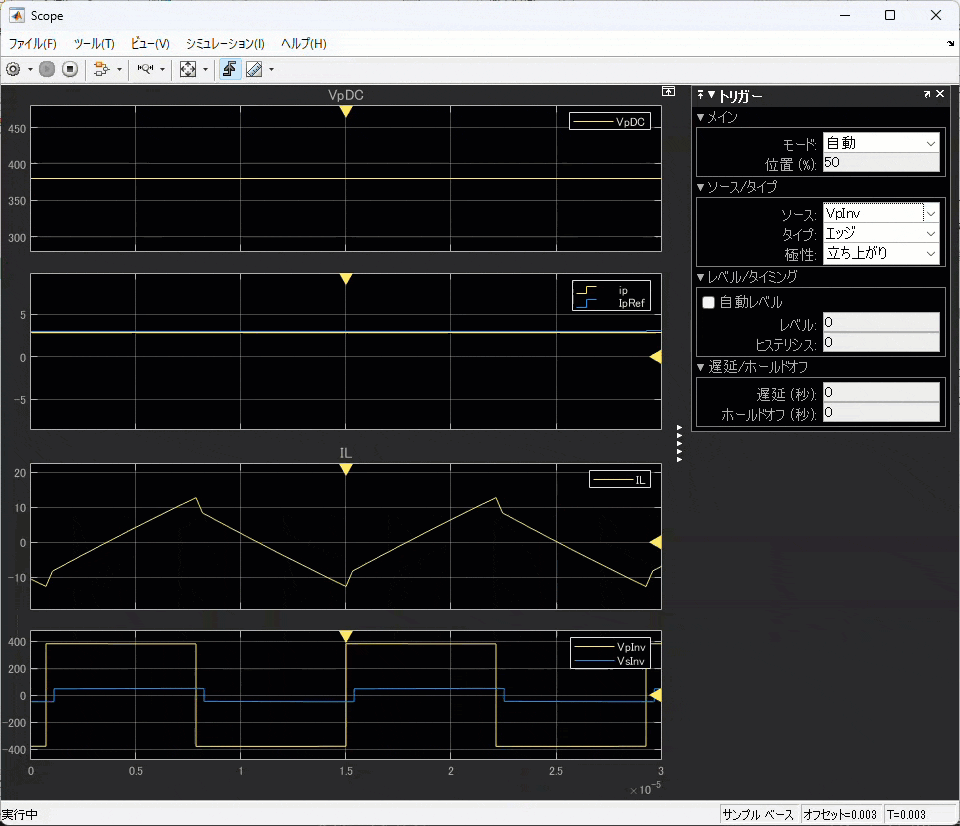The width and height of the screenshot is (960, 826).
Task: Click the 実行中 status text
Action: click(20, 814)
